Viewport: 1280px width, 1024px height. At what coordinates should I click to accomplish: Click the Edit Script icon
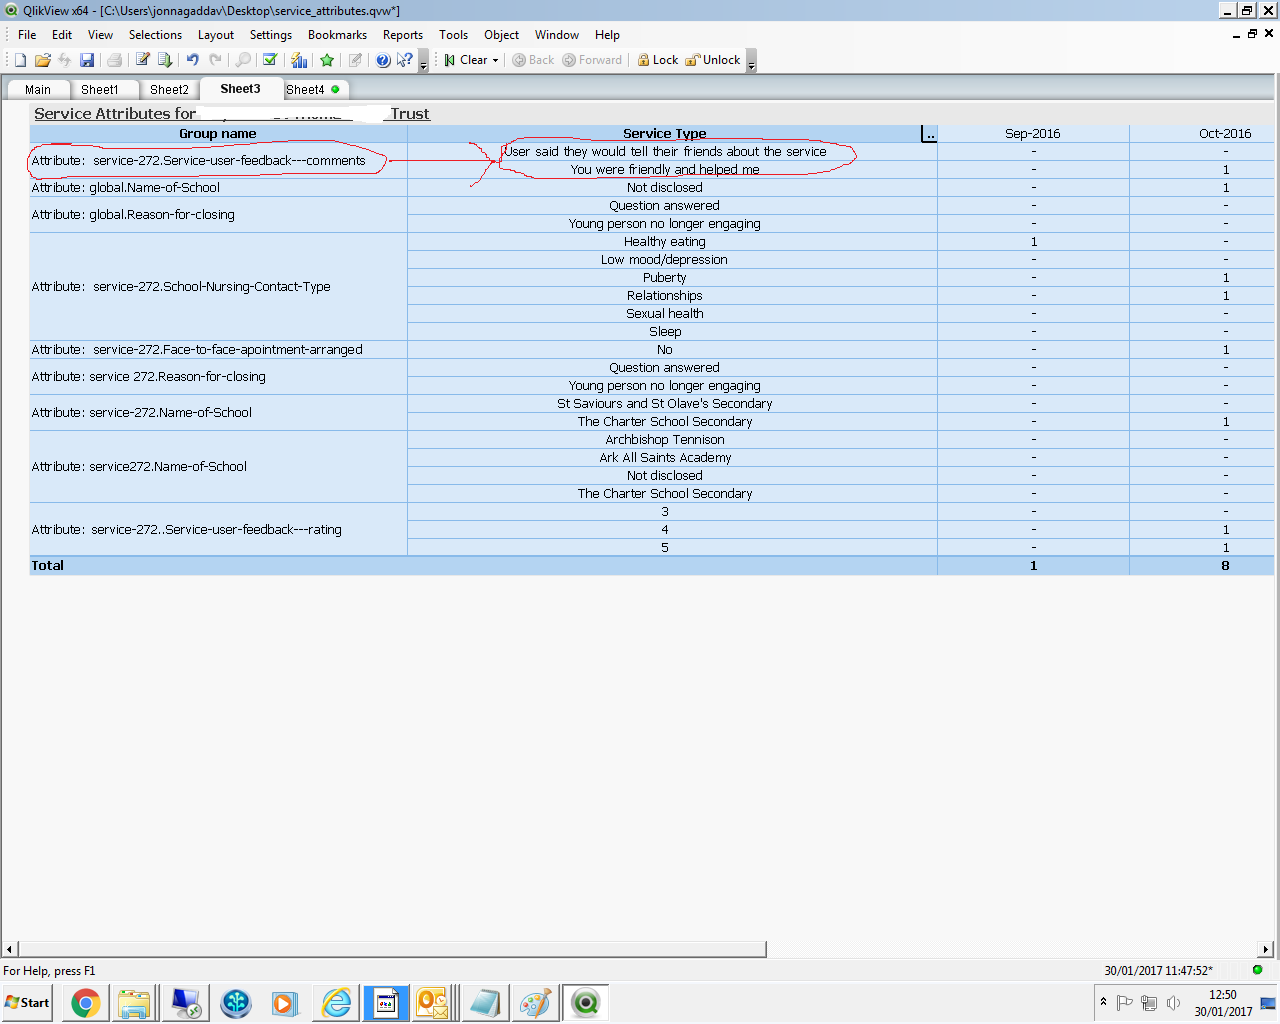tap(142, 60)
